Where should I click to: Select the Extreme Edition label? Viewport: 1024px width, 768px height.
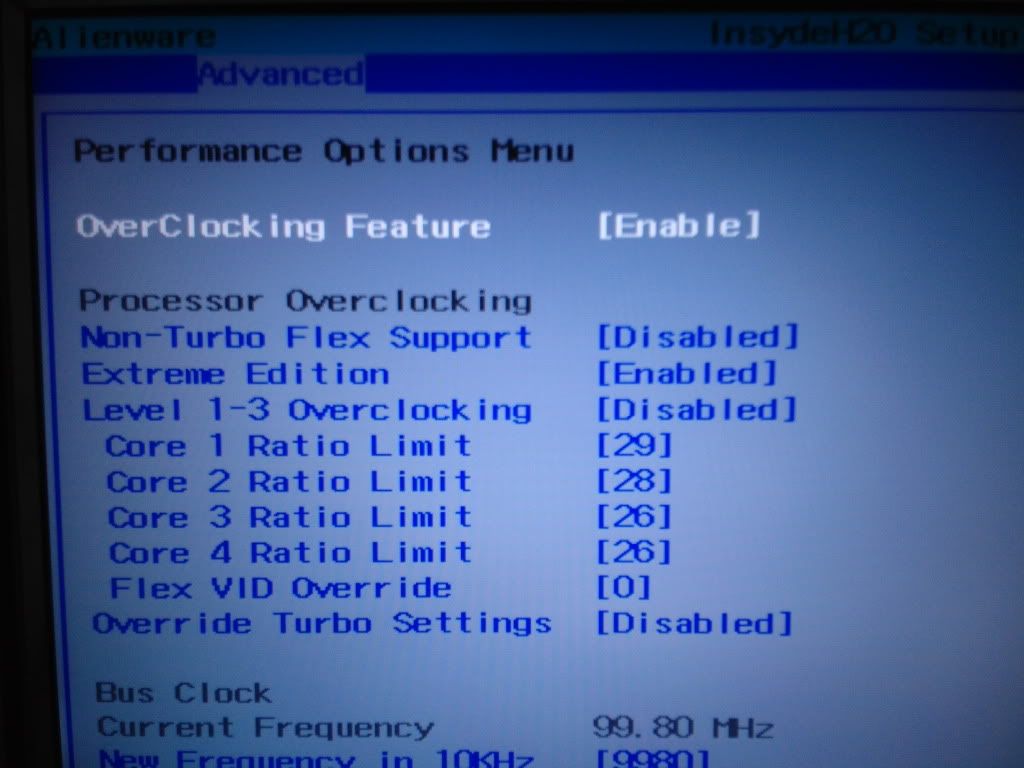pyautogui.click(x=235, y=374)
